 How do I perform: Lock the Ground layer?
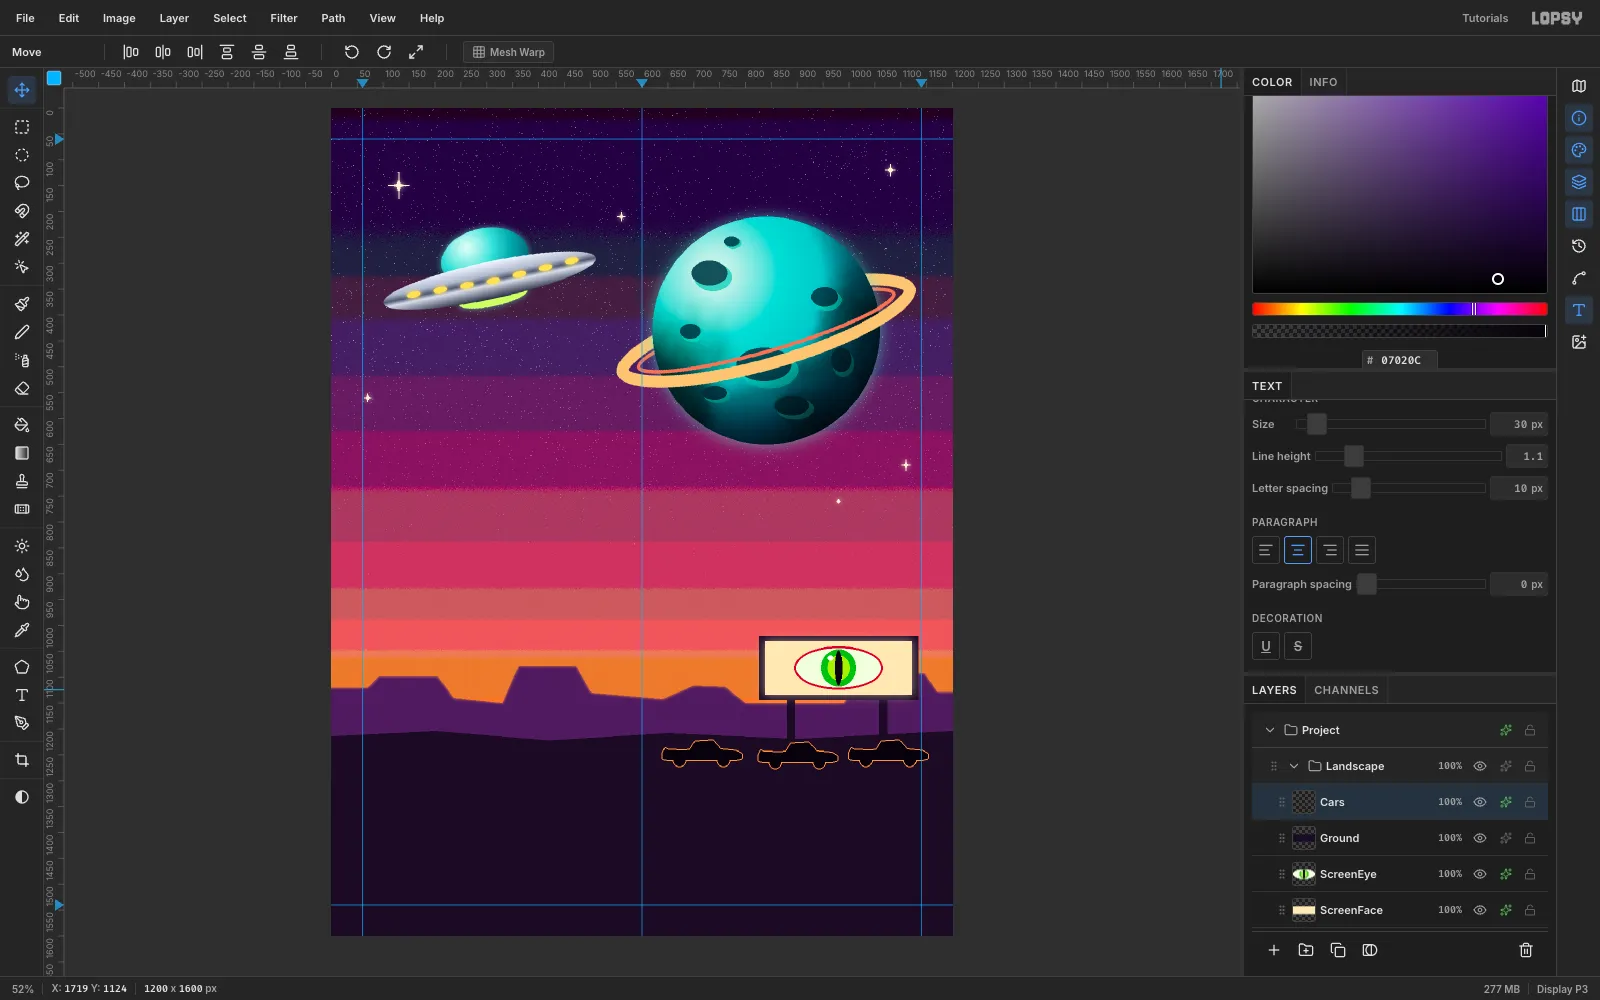(1530, 838)
